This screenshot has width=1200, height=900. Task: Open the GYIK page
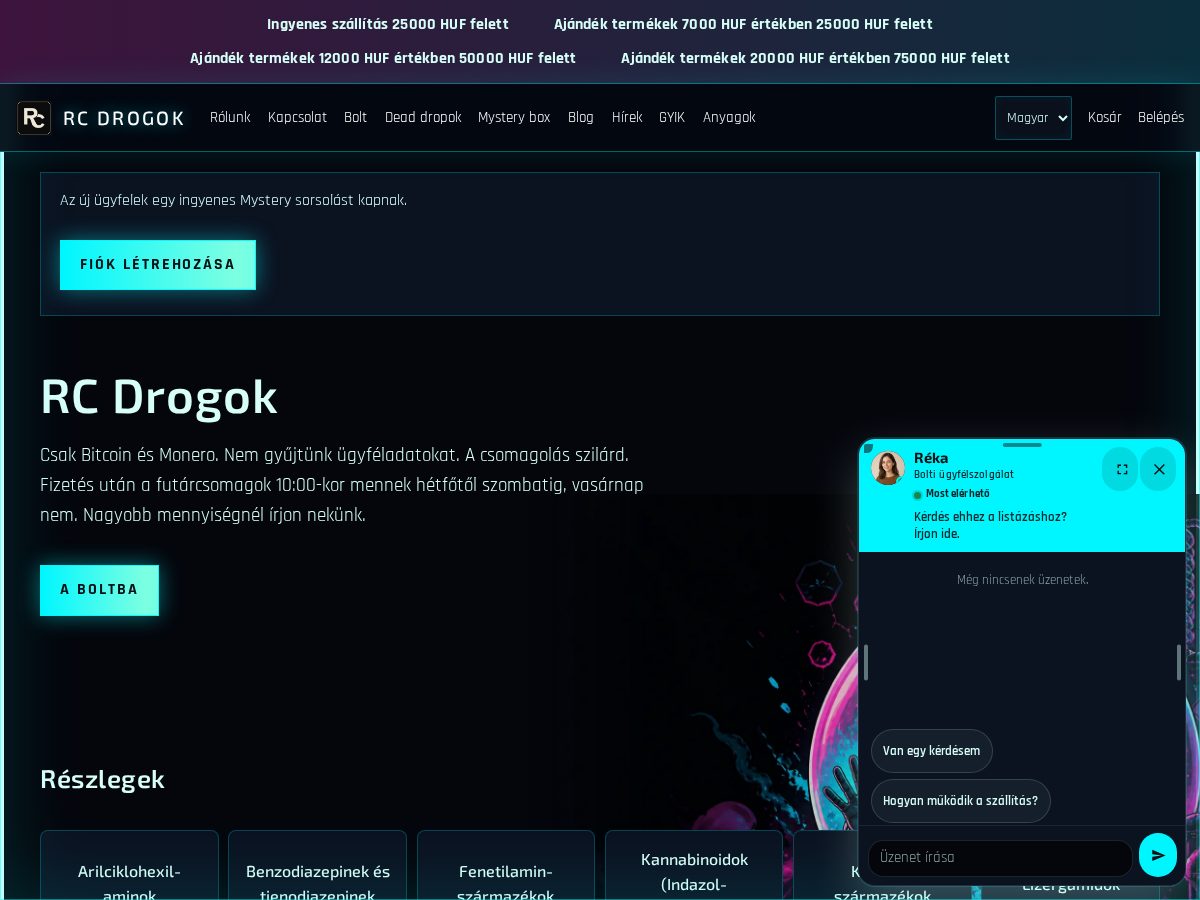tap(672, 118)
